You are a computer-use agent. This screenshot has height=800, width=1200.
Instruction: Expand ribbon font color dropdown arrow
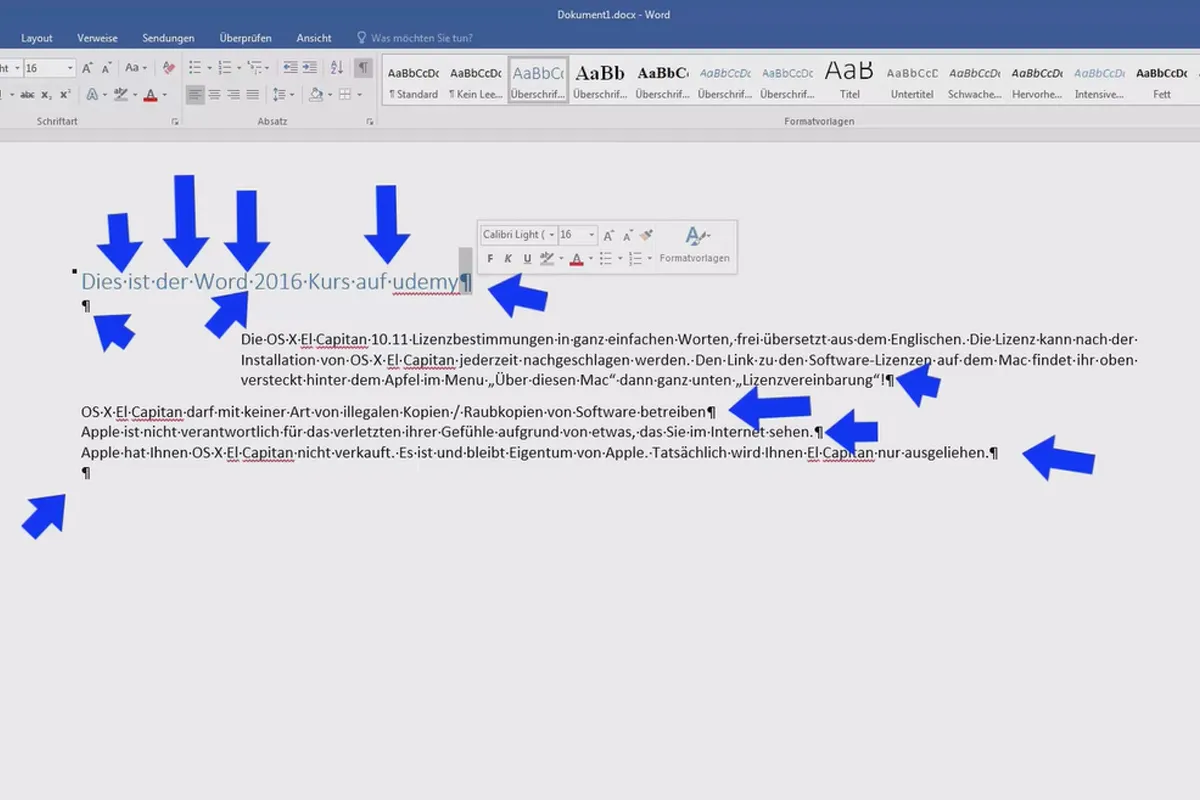click(164, 94)
